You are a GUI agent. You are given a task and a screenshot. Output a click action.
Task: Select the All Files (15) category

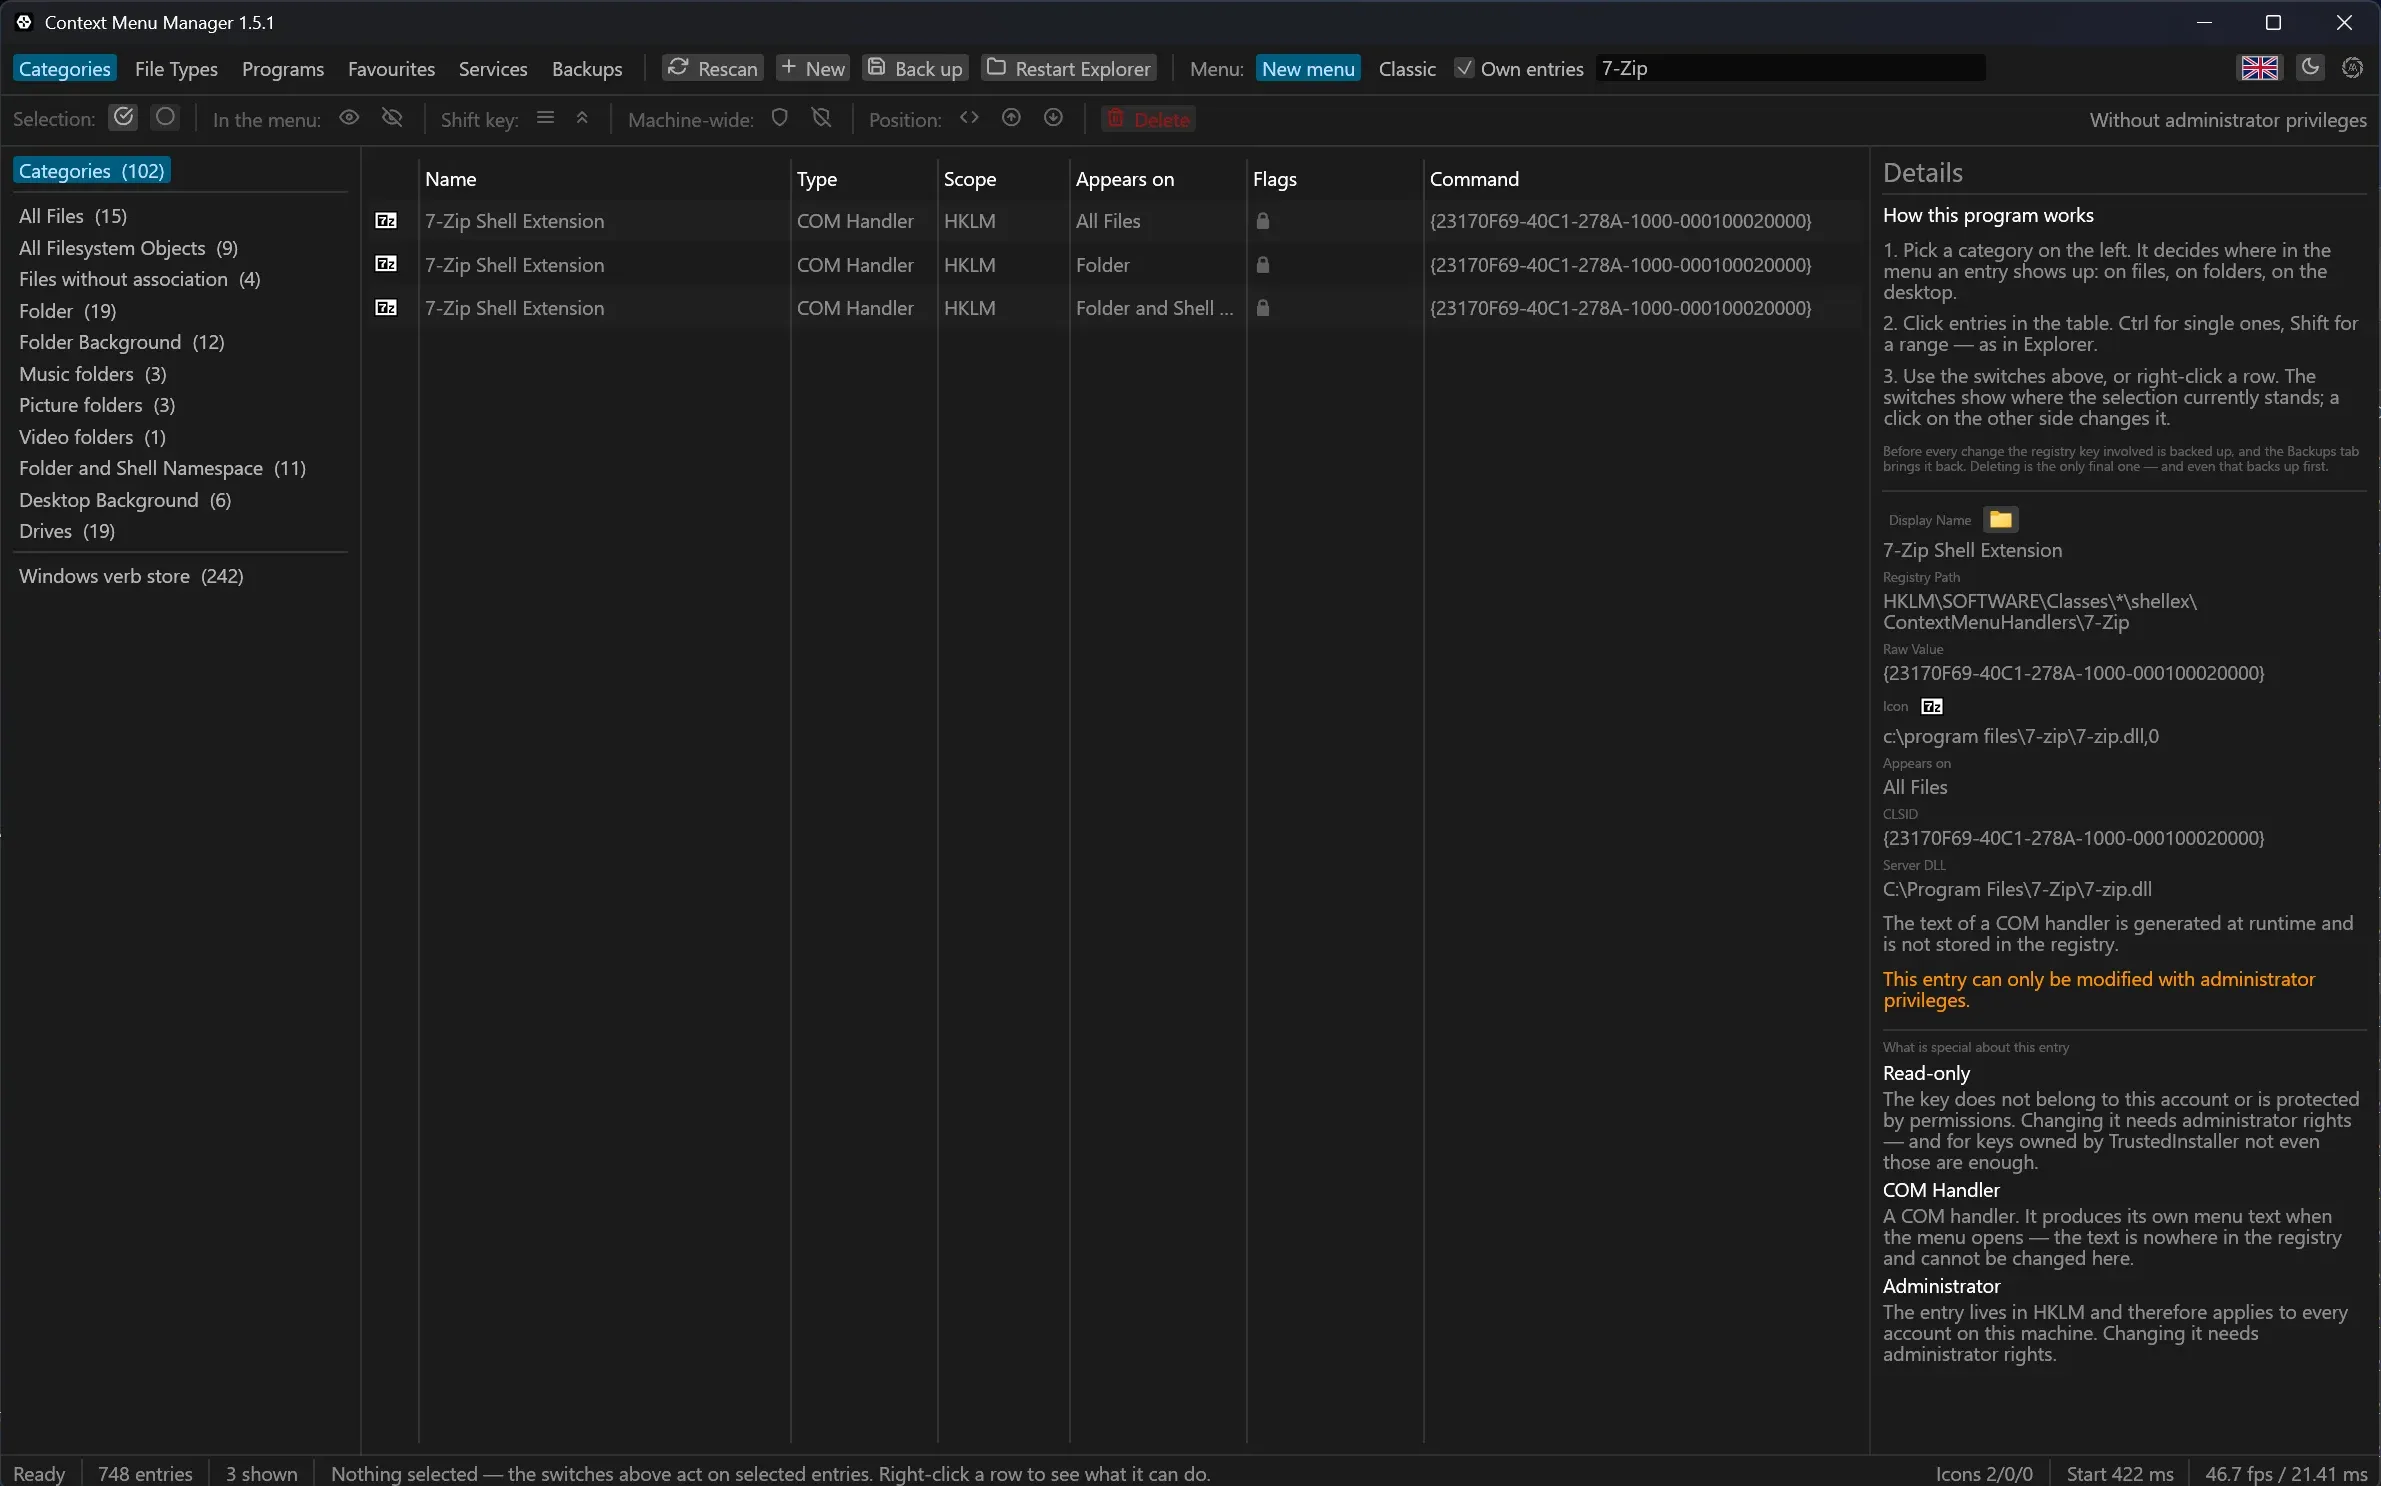click(73, 215)
